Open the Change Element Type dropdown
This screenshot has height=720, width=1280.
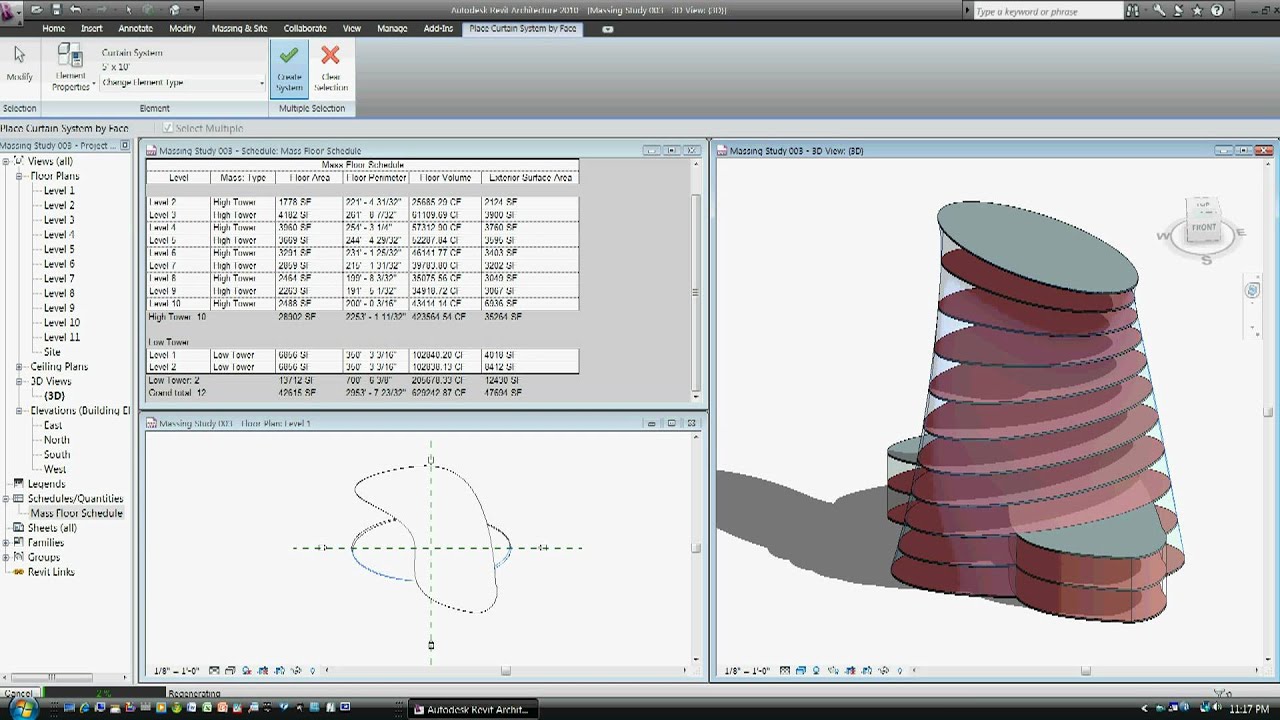(183, 83)
